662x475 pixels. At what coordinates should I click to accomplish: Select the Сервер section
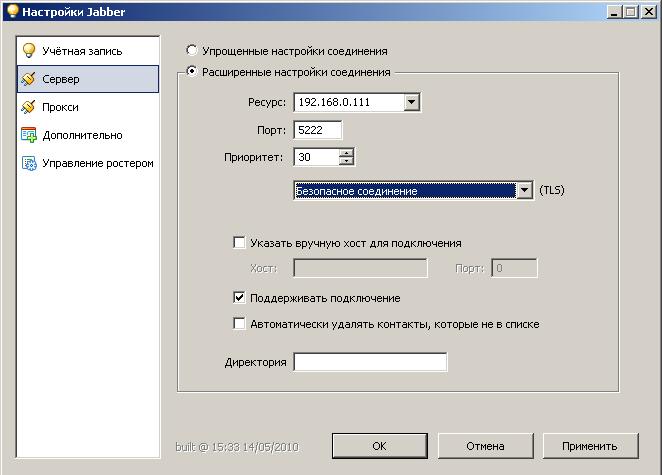pos(88,79)
